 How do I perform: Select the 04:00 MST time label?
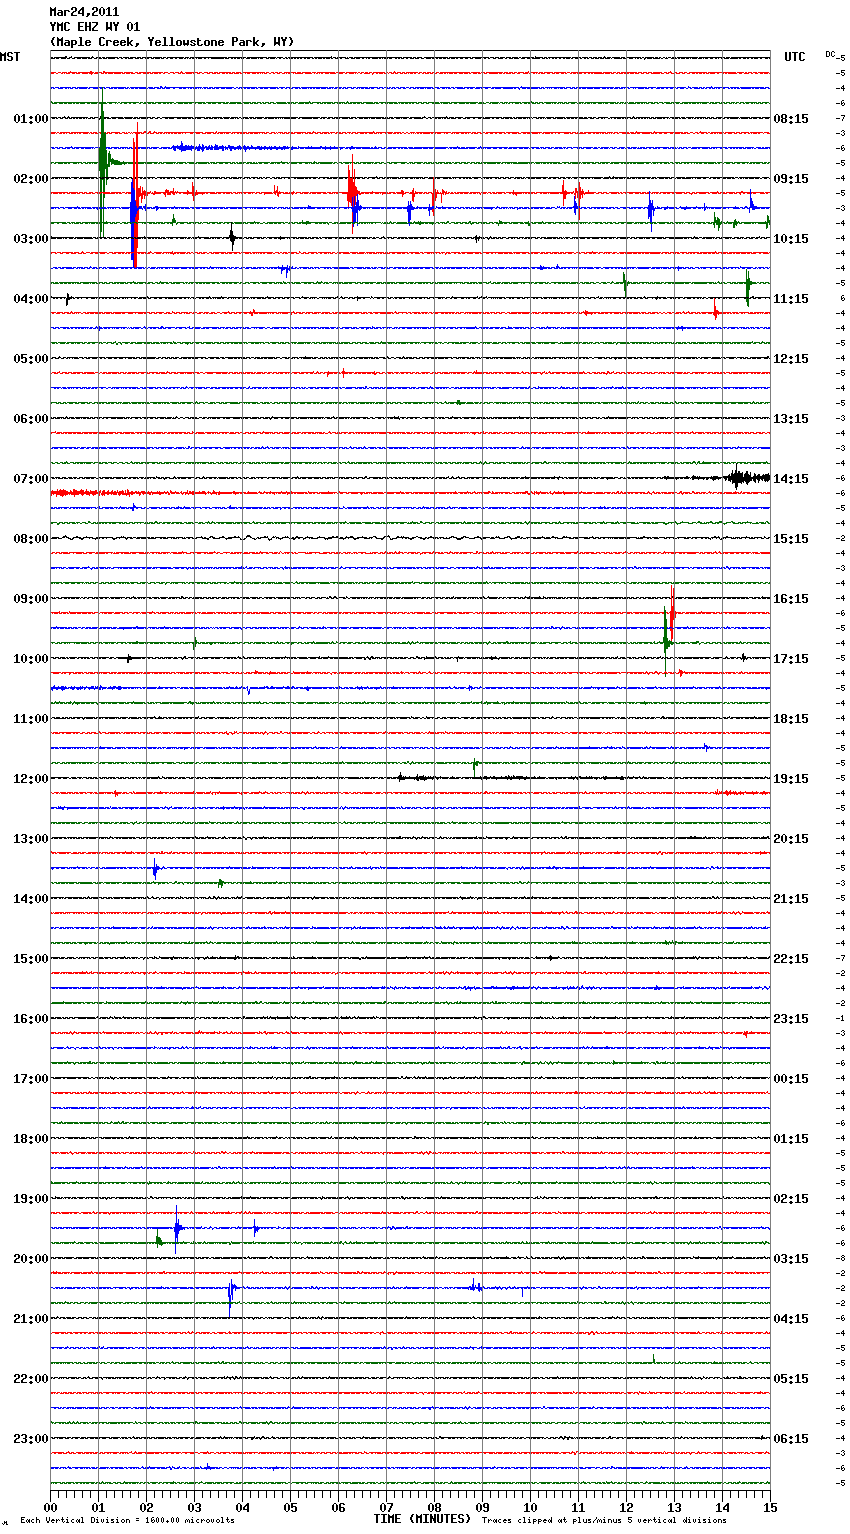point(31,299)
